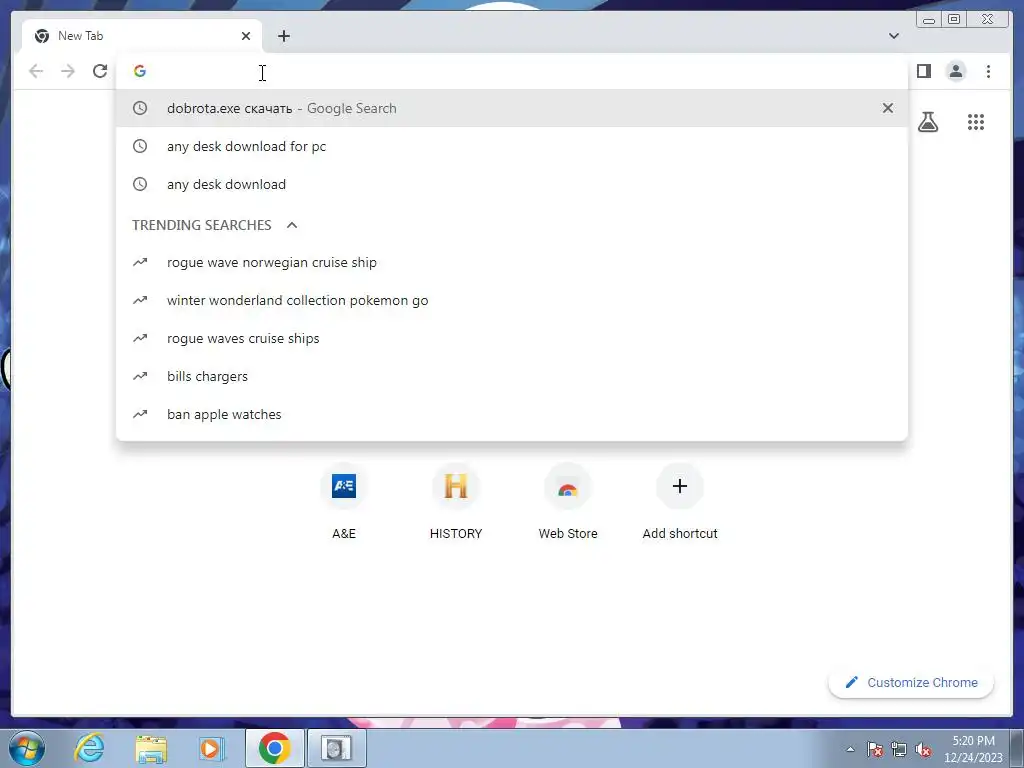1024x768 pixels.
Task: Select 'rogue waves cruise ships' trend
Action: [512, 338]
